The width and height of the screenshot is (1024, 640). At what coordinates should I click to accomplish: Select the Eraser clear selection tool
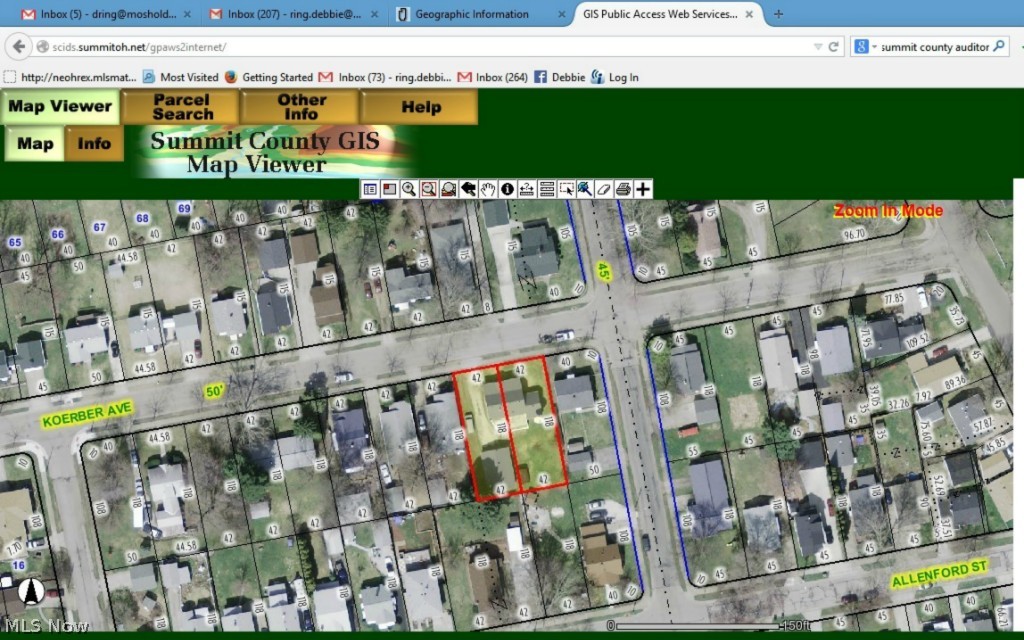(603, 188)
